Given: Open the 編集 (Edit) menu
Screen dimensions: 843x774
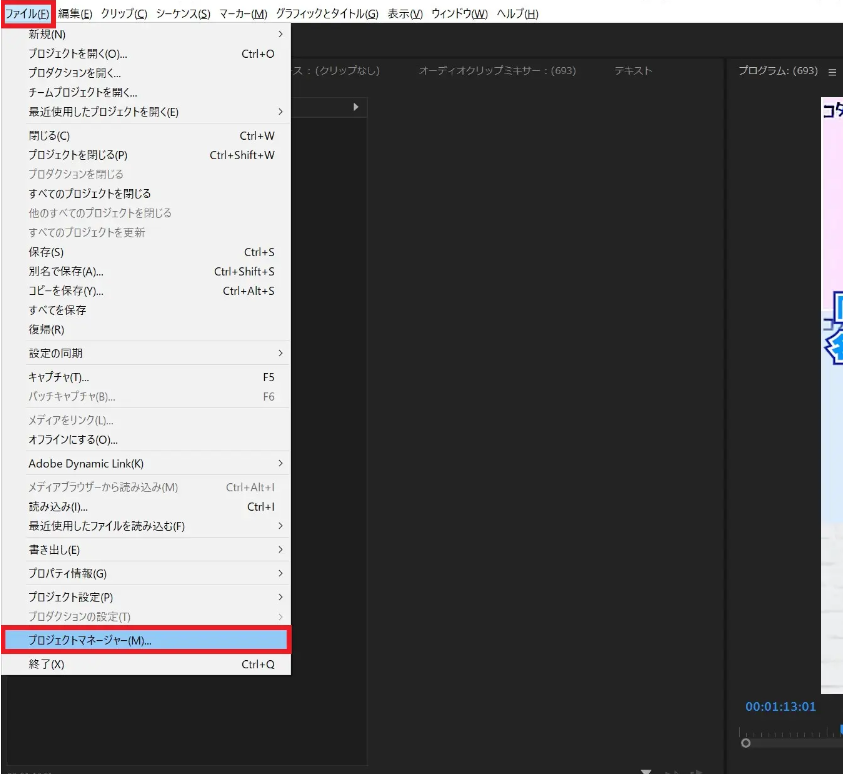Looking at the screenshot, I should tap(71, 14).
